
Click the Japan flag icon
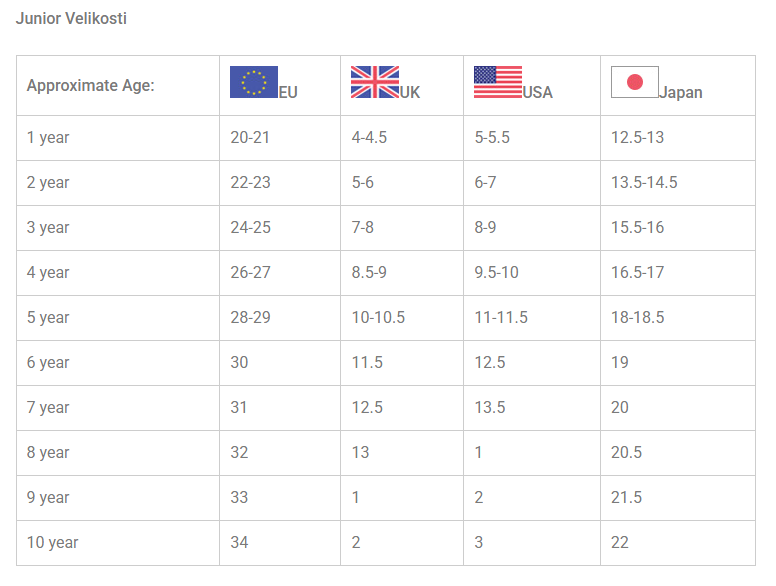coord(634,82)
